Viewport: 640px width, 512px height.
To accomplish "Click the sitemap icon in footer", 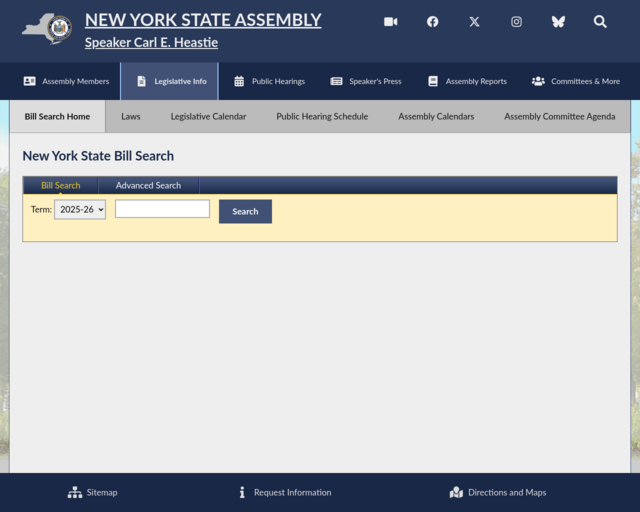I will click(75, 492).
